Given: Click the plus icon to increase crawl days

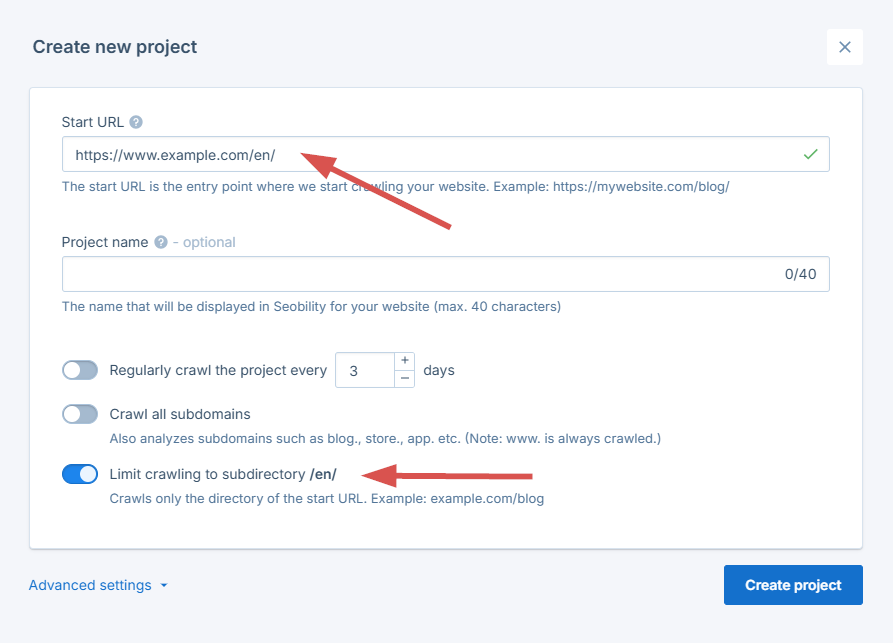Looking at the screenshot, I should 404,360.
